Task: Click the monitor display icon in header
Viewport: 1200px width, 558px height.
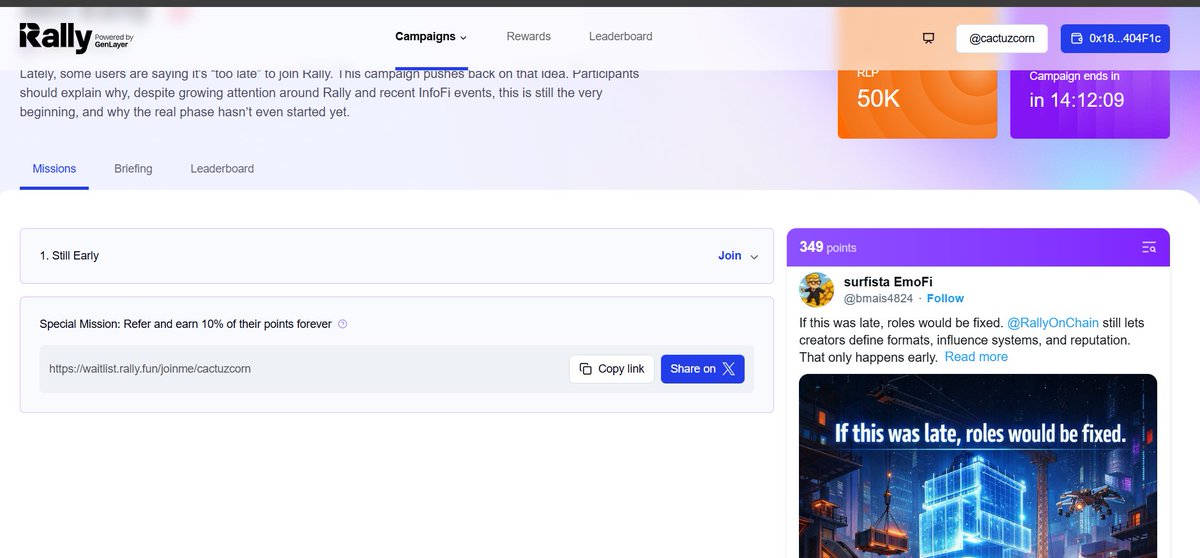Action: pyautogui.click(x=928, y=39)
